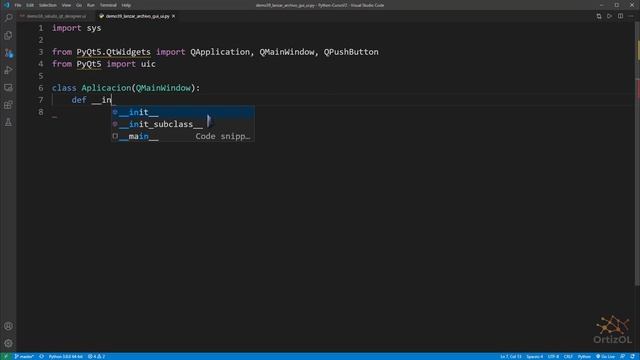Close the demo39_lanzar_archivo_gui_ui.py tab
This screenshot has height=360, width=640.
tap(173, 16)
